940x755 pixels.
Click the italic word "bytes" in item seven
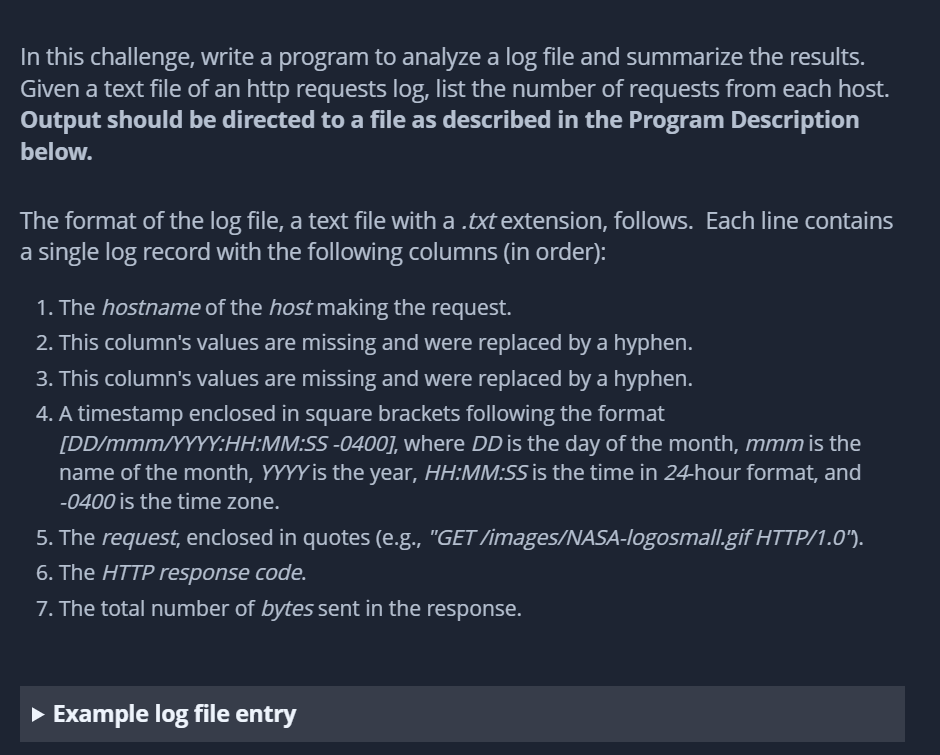(x=286, y=609)
